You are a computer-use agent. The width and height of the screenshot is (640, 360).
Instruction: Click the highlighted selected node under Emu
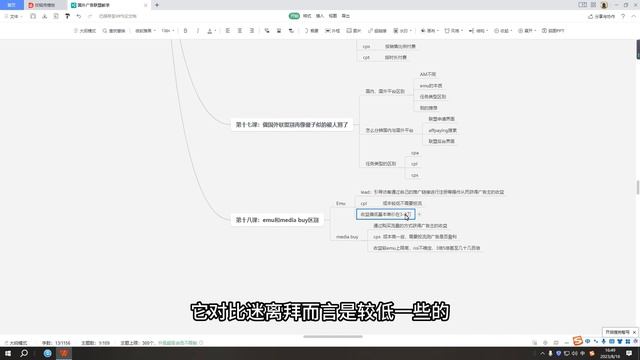[385, 214]
